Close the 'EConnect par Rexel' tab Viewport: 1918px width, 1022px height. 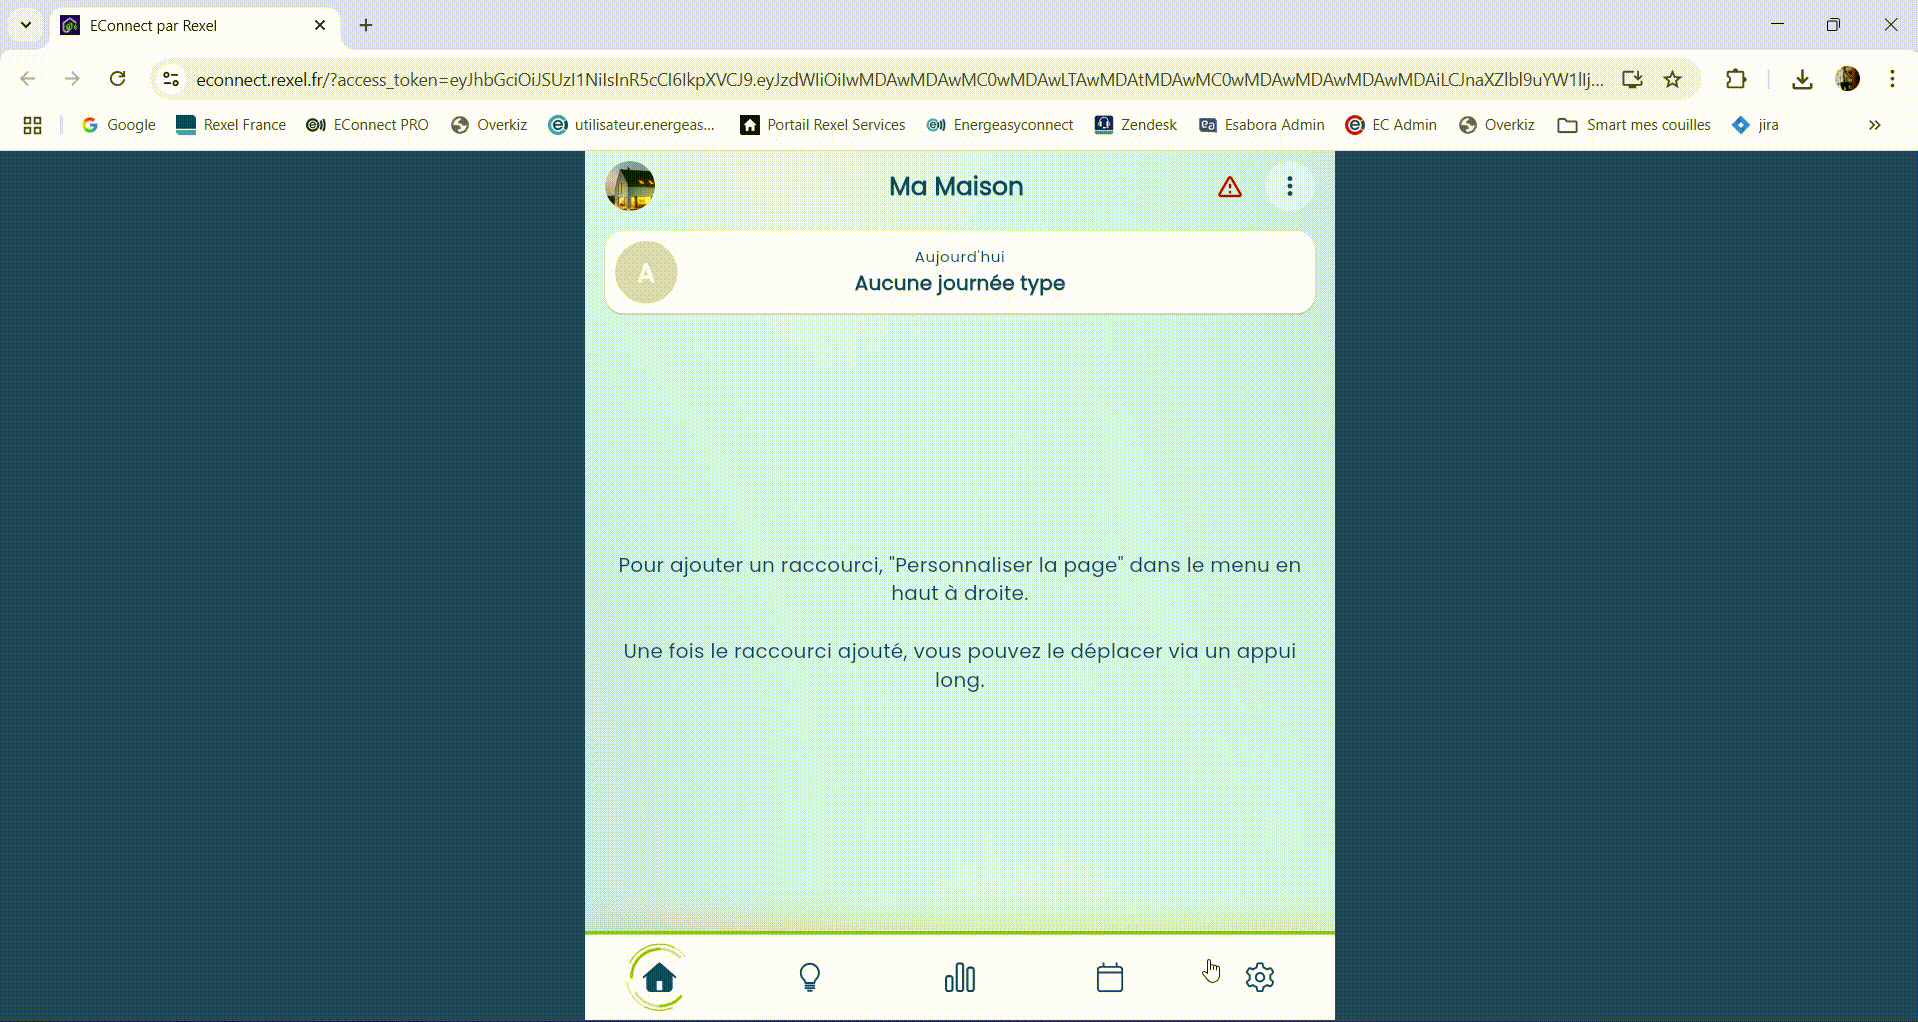320,25
